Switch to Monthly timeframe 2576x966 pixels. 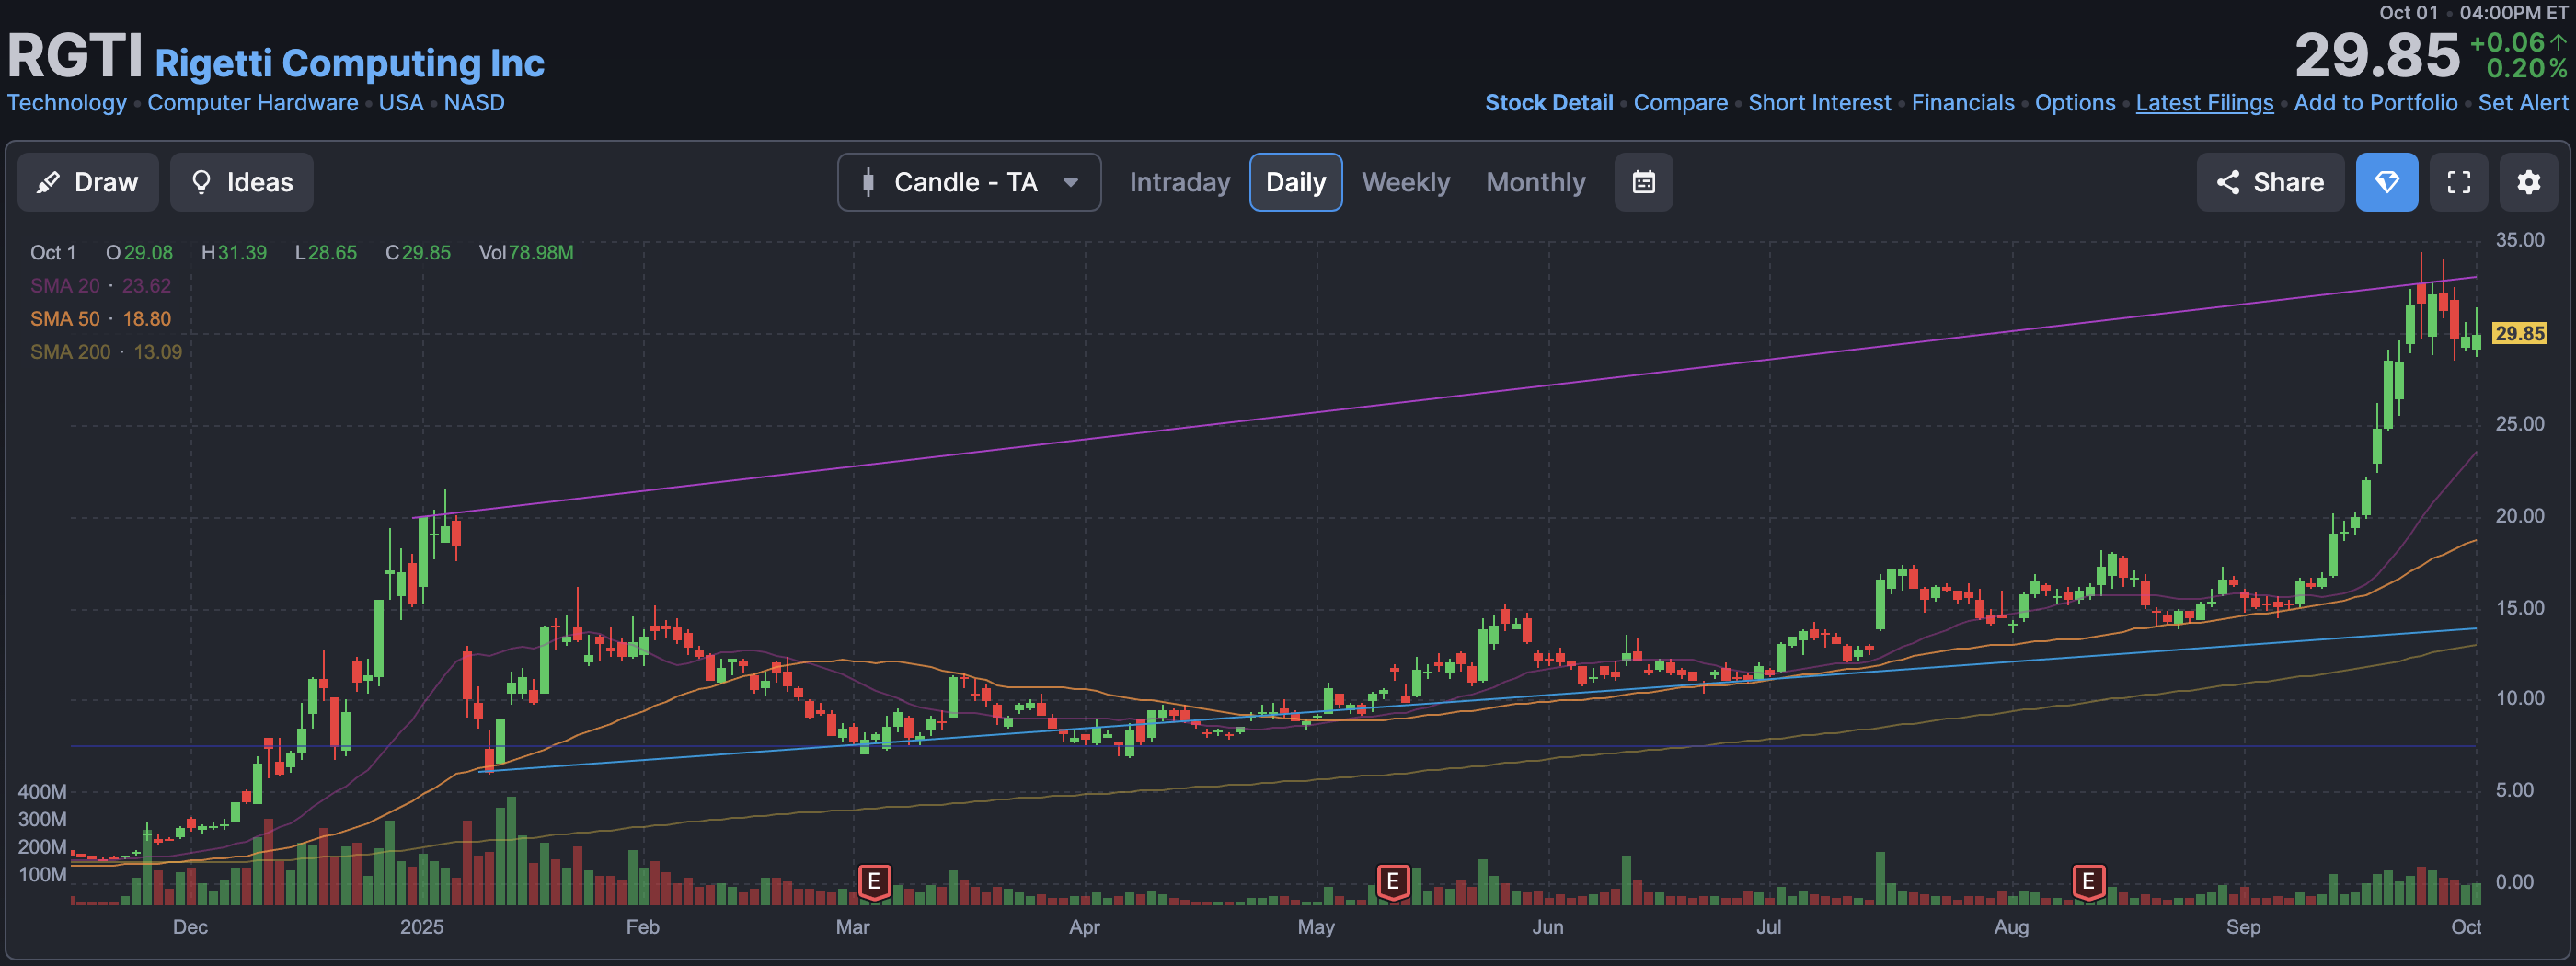(x=1535, y=182)
